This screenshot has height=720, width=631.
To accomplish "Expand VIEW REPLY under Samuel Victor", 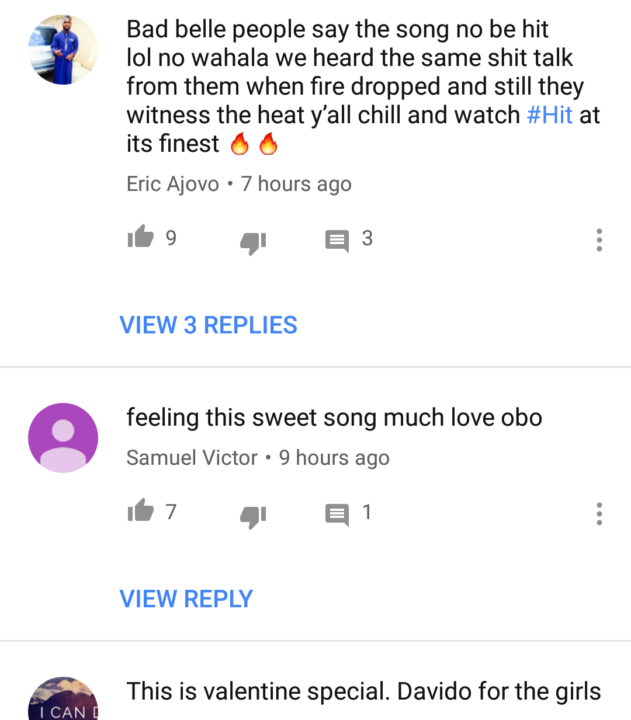I will tap(186, 598).
